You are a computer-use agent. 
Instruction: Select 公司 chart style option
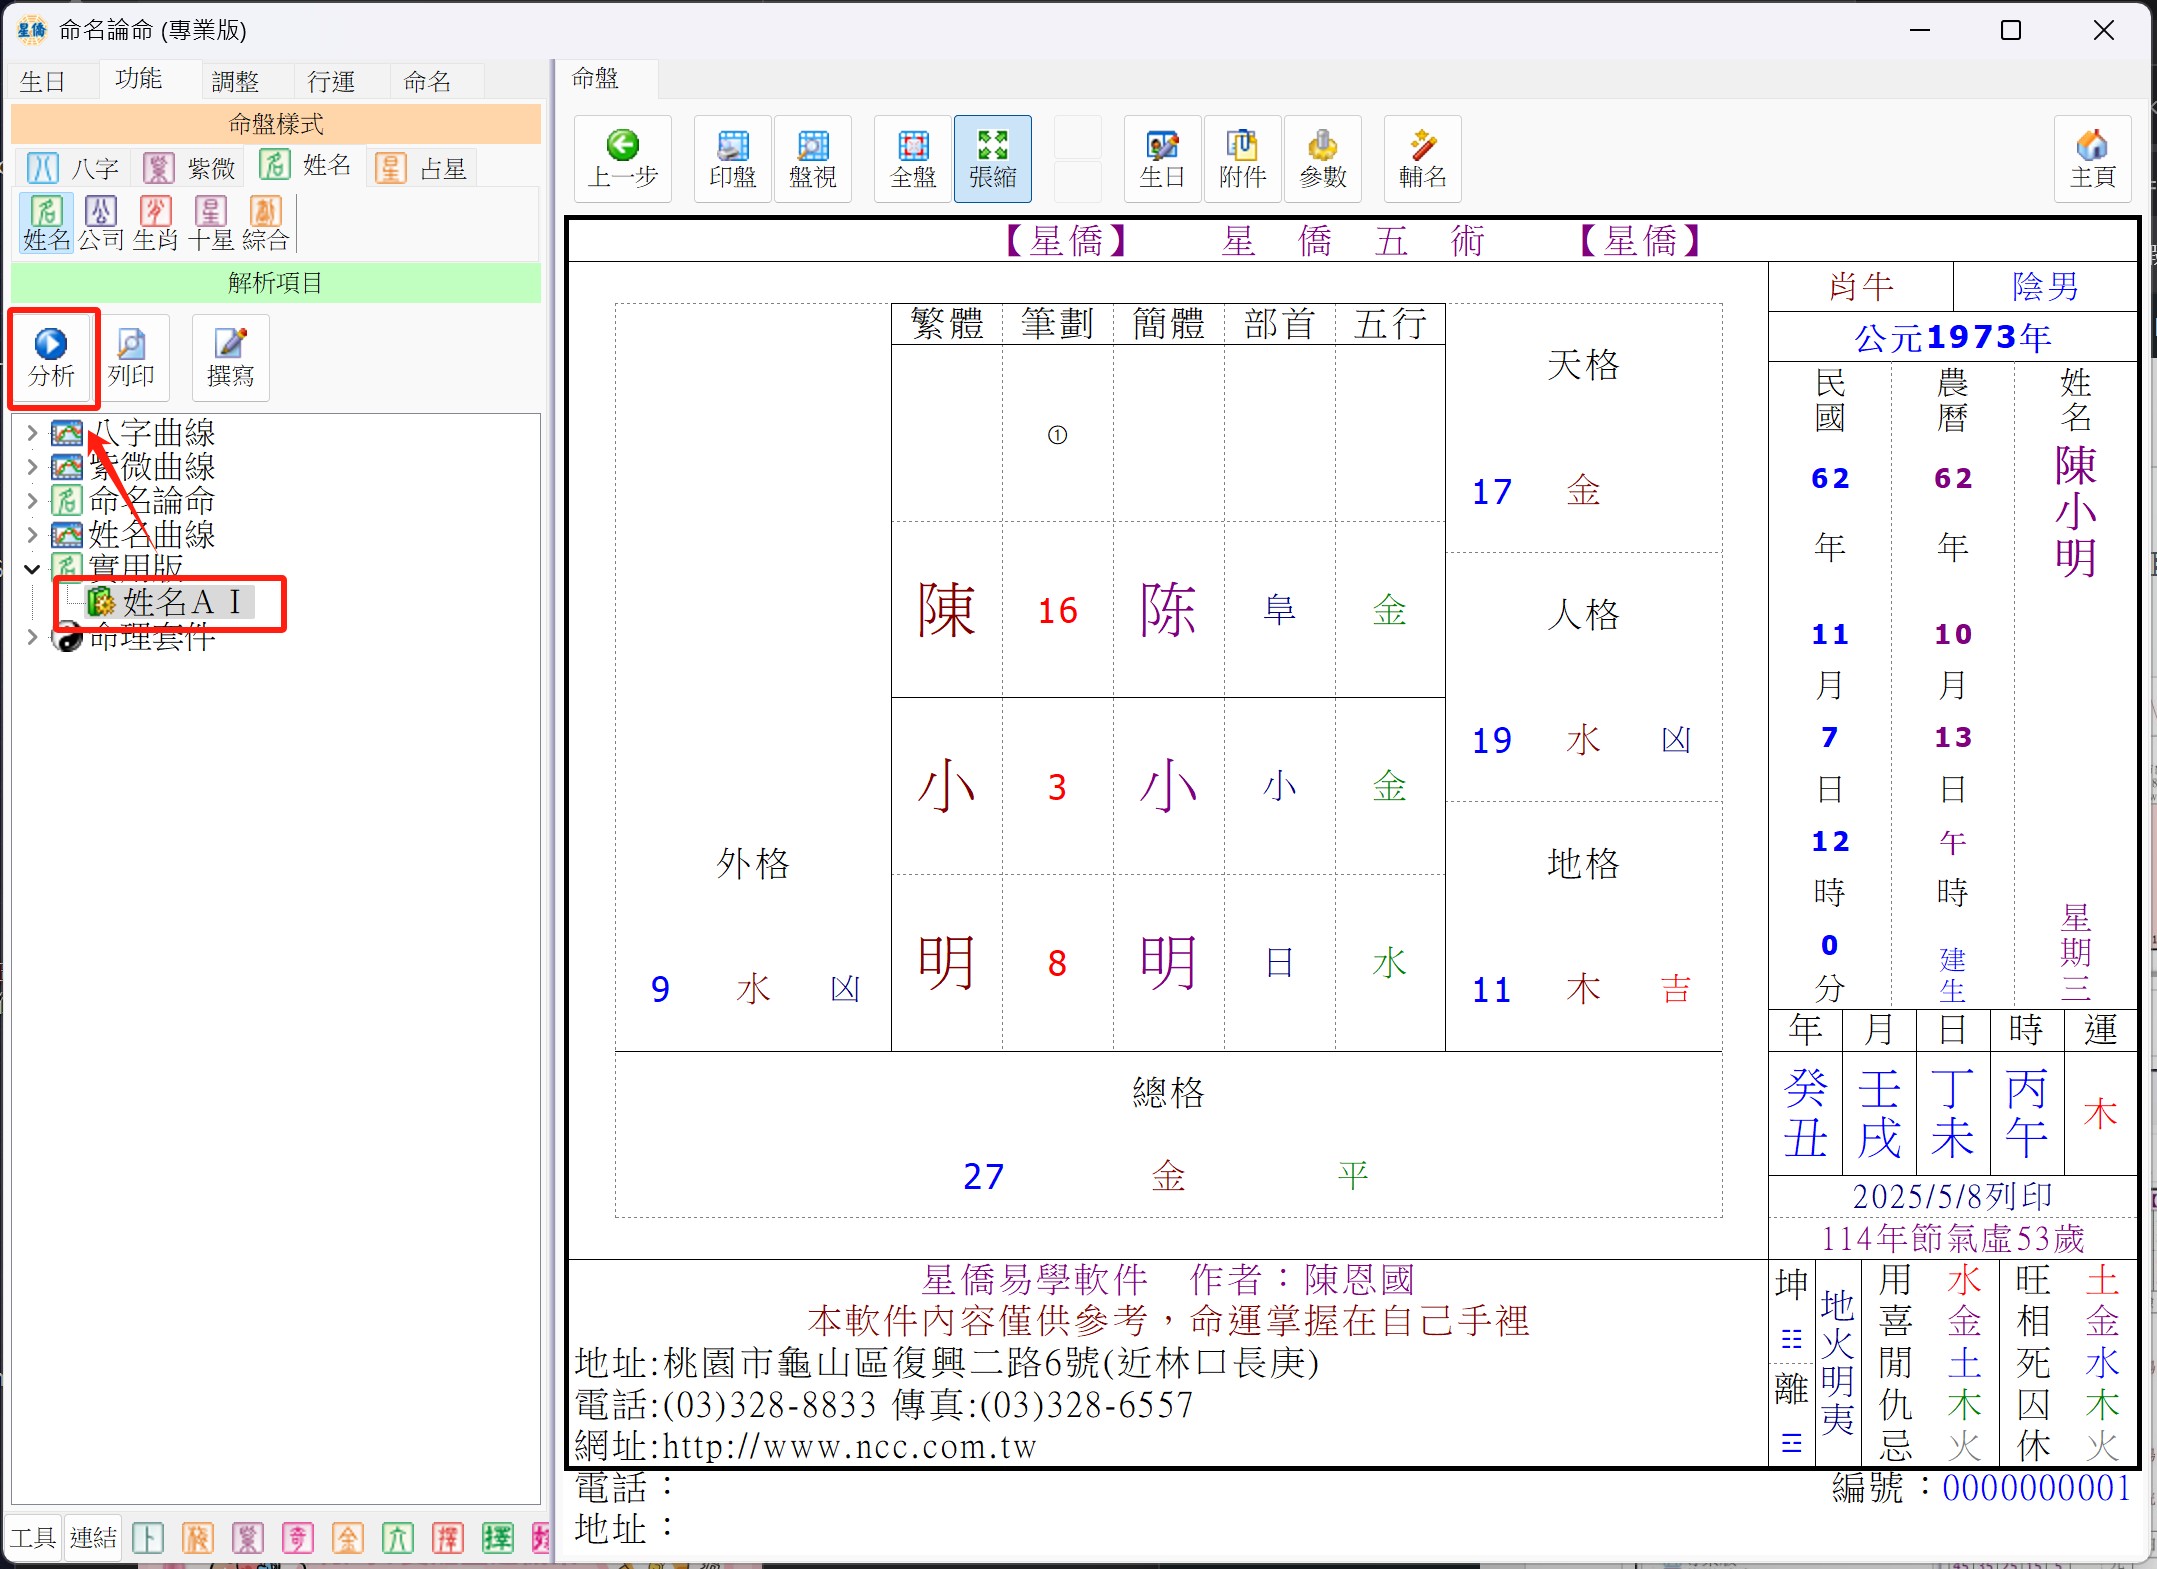[x=100, y=222]
